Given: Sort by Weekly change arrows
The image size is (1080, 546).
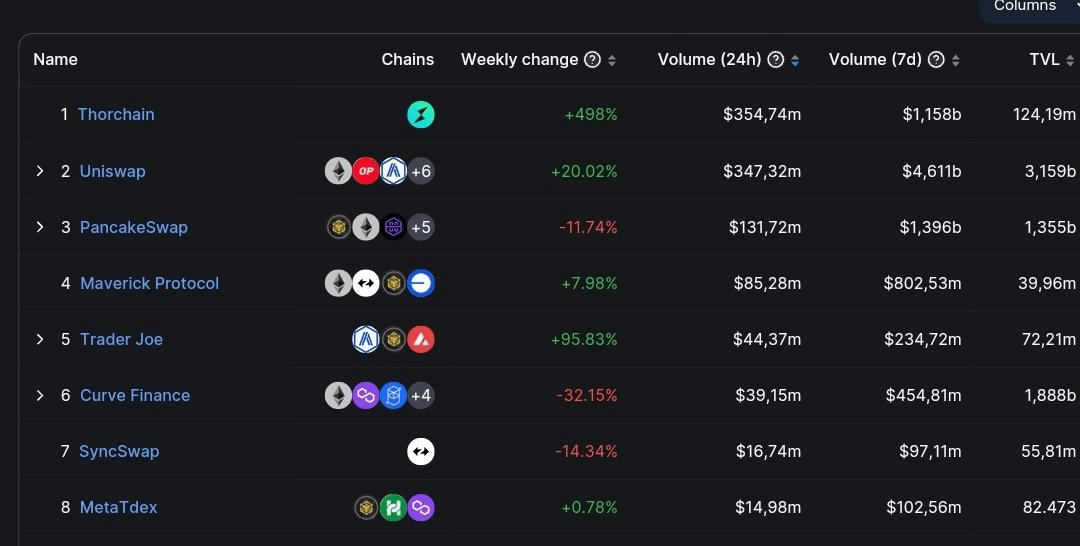Looking at the screenshot, I should tap(612, 61).
